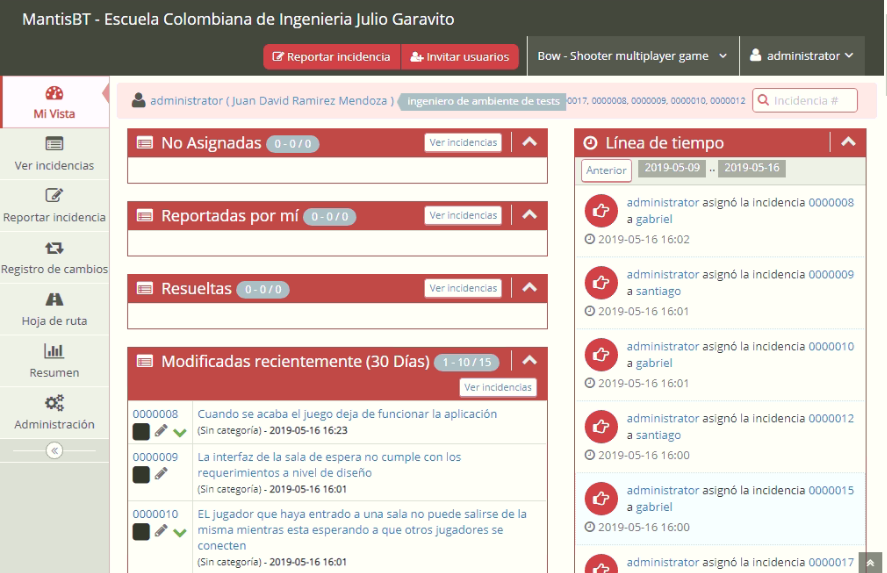
Task: Open issue 0000012 link in timeline
Action: [831, 418]
